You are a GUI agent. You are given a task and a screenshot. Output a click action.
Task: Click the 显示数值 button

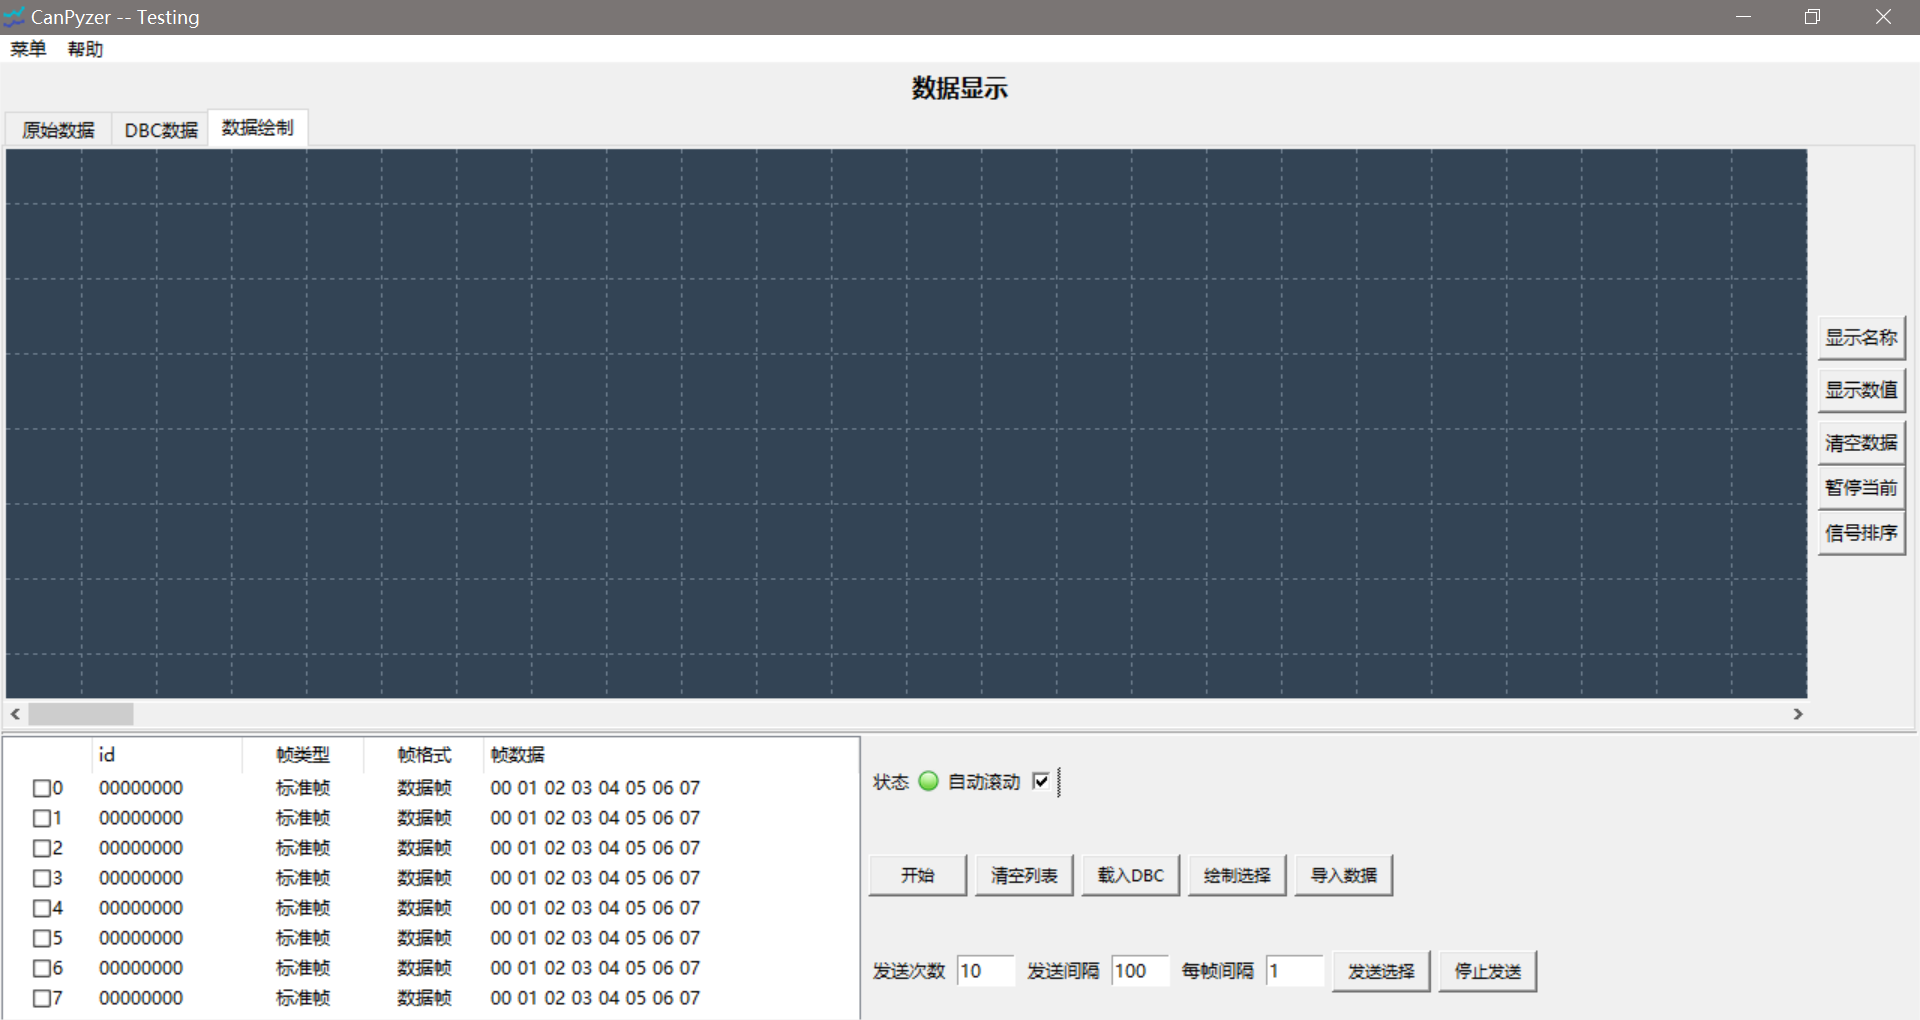tap(1861, 390)
